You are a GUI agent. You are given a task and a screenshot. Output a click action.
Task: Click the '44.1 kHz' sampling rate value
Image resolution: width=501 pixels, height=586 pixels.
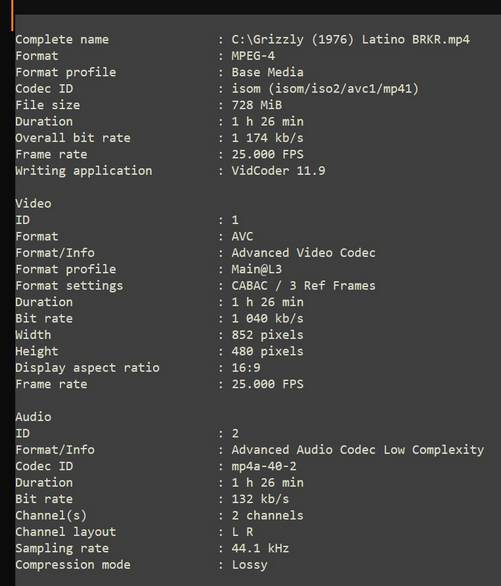click(260, 549)
